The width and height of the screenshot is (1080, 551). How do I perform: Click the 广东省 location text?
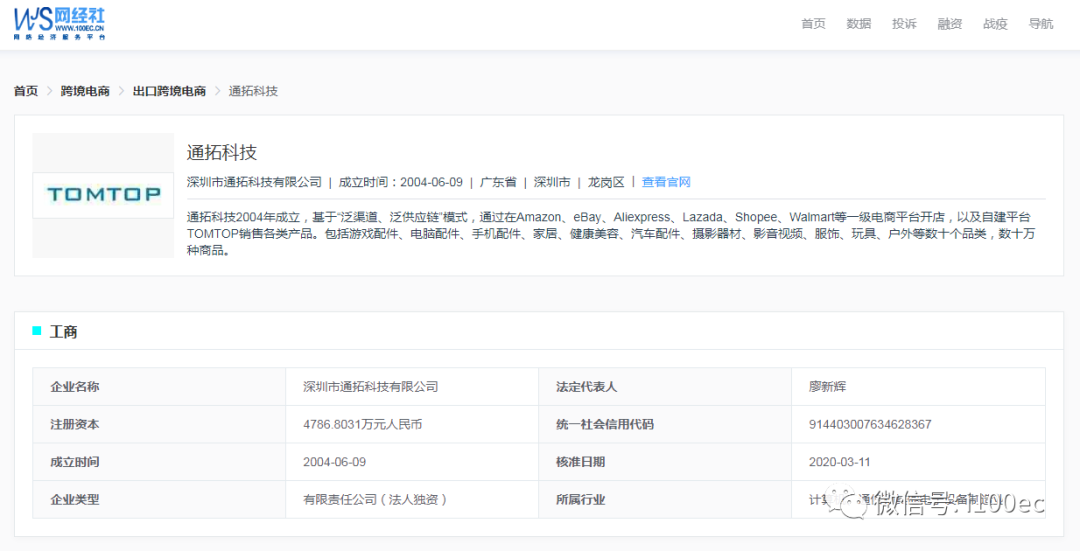[498, 182]
